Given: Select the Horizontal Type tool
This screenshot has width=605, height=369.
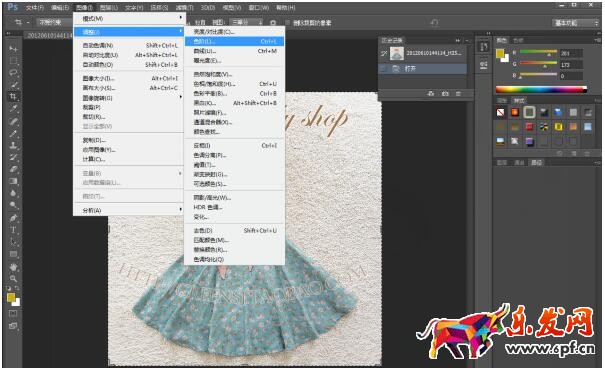Looking at the screenshot, I should 14,230.
